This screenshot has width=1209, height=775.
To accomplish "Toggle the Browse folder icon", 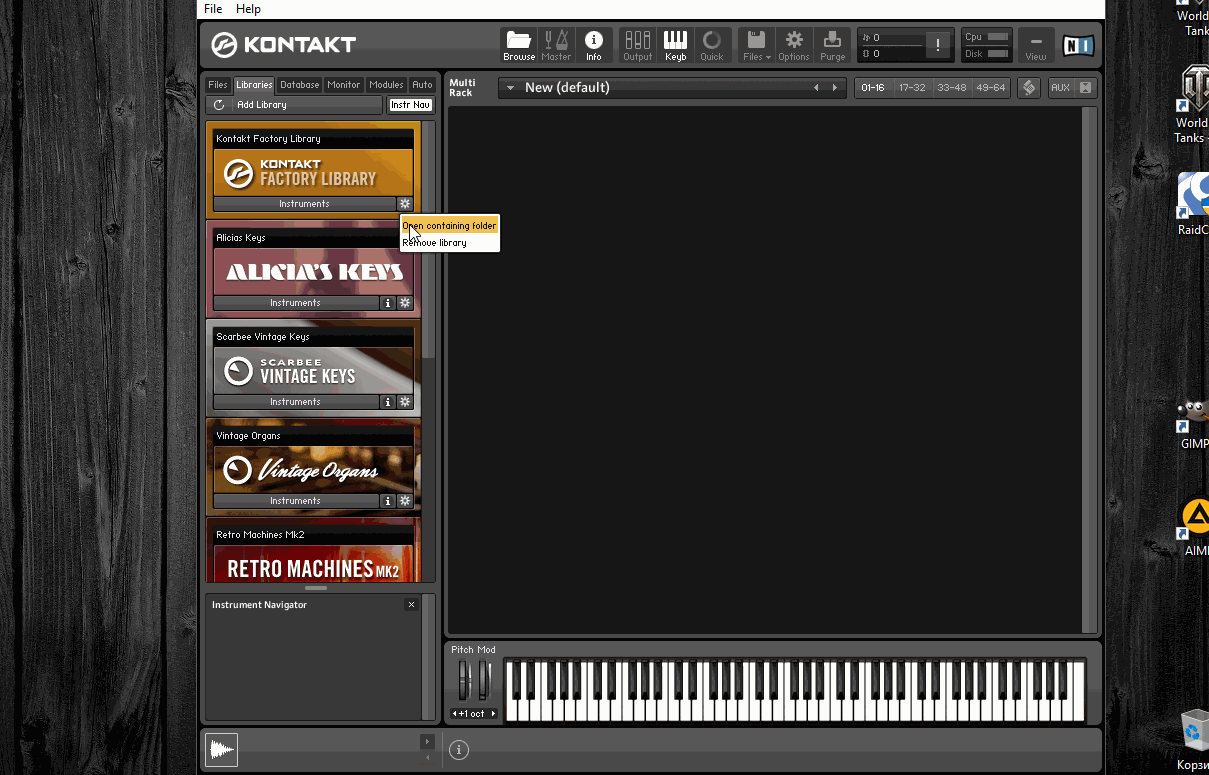I will coord(519,45).
